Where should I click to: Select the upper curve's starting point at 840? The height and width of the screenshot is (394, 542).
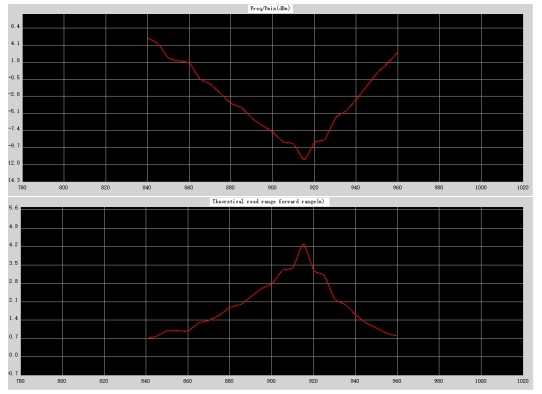[148, 38]
